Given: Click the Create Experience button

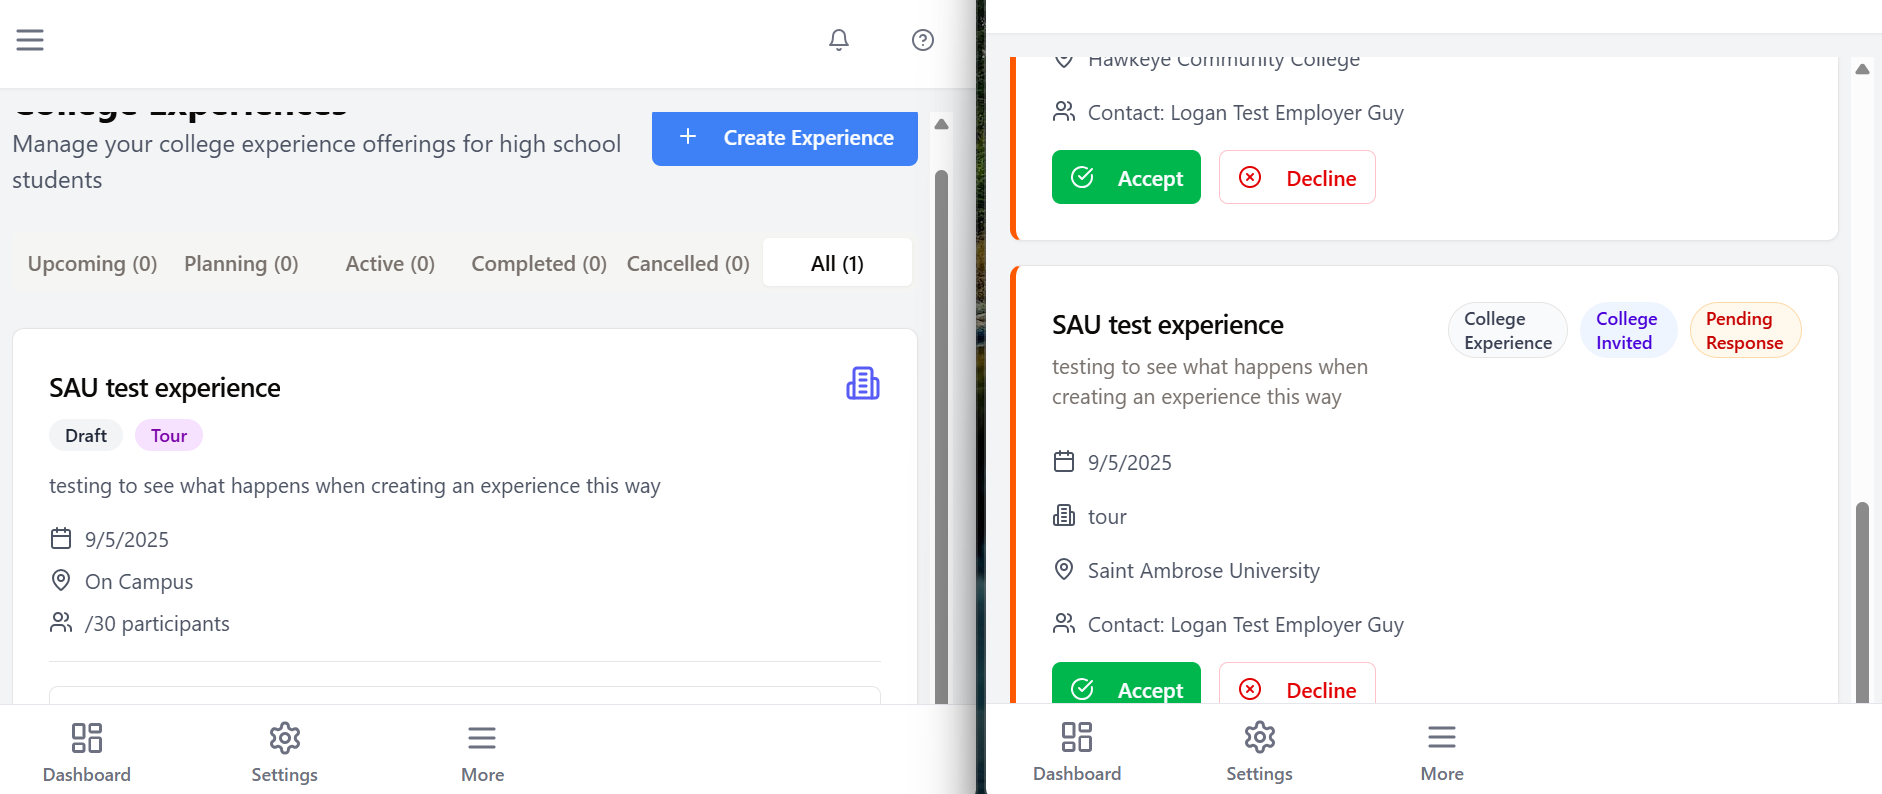Looking at the screenshot, I should point(785,138).
